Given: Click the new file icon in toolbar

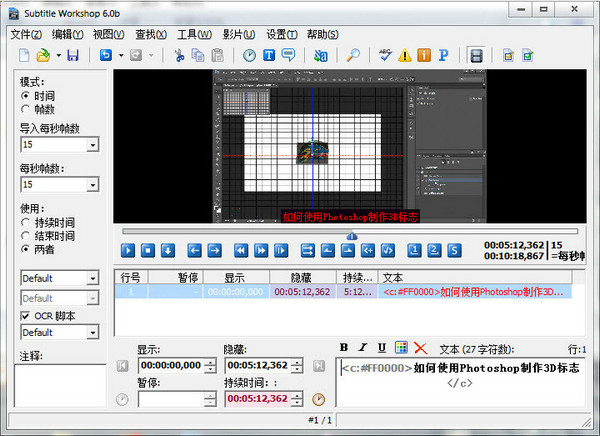Looking at the screenshot, I should [x=25, y=55].
